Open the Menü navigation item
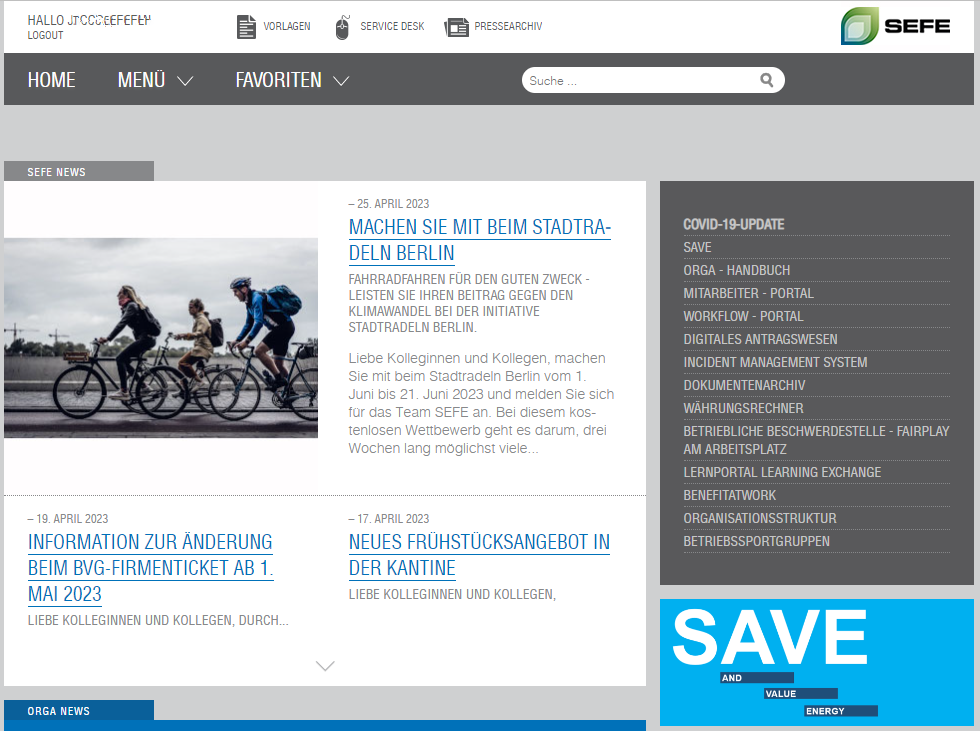The width and height of the screenshot is (980, 731). pos(141,80)
